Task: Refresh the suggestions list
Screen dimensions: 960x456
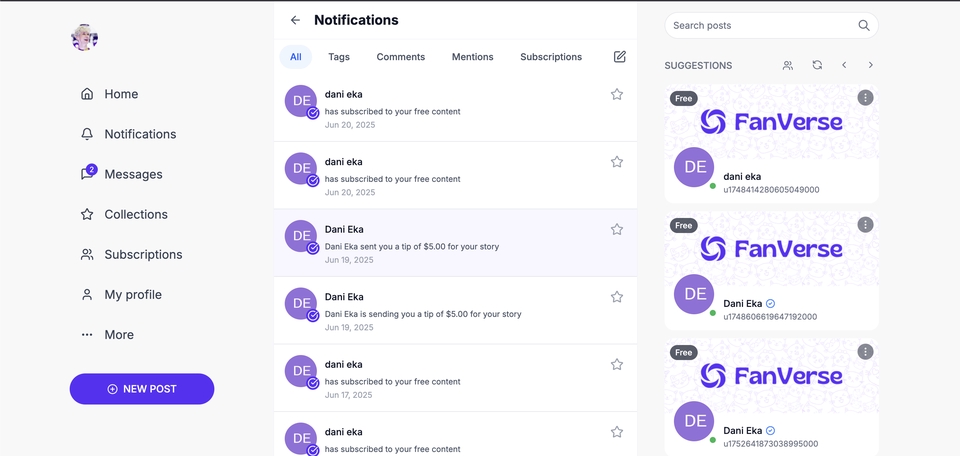Action: [817, 65]
